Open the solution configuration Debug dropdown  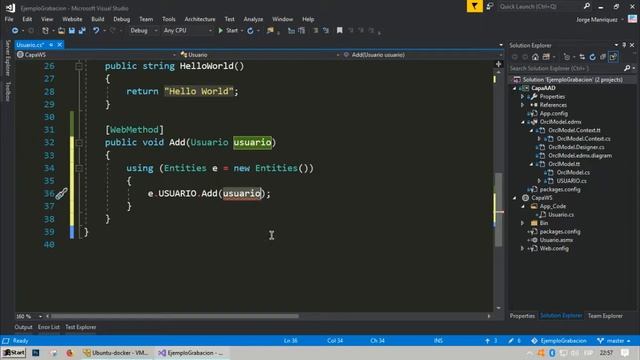click(144, 31)
